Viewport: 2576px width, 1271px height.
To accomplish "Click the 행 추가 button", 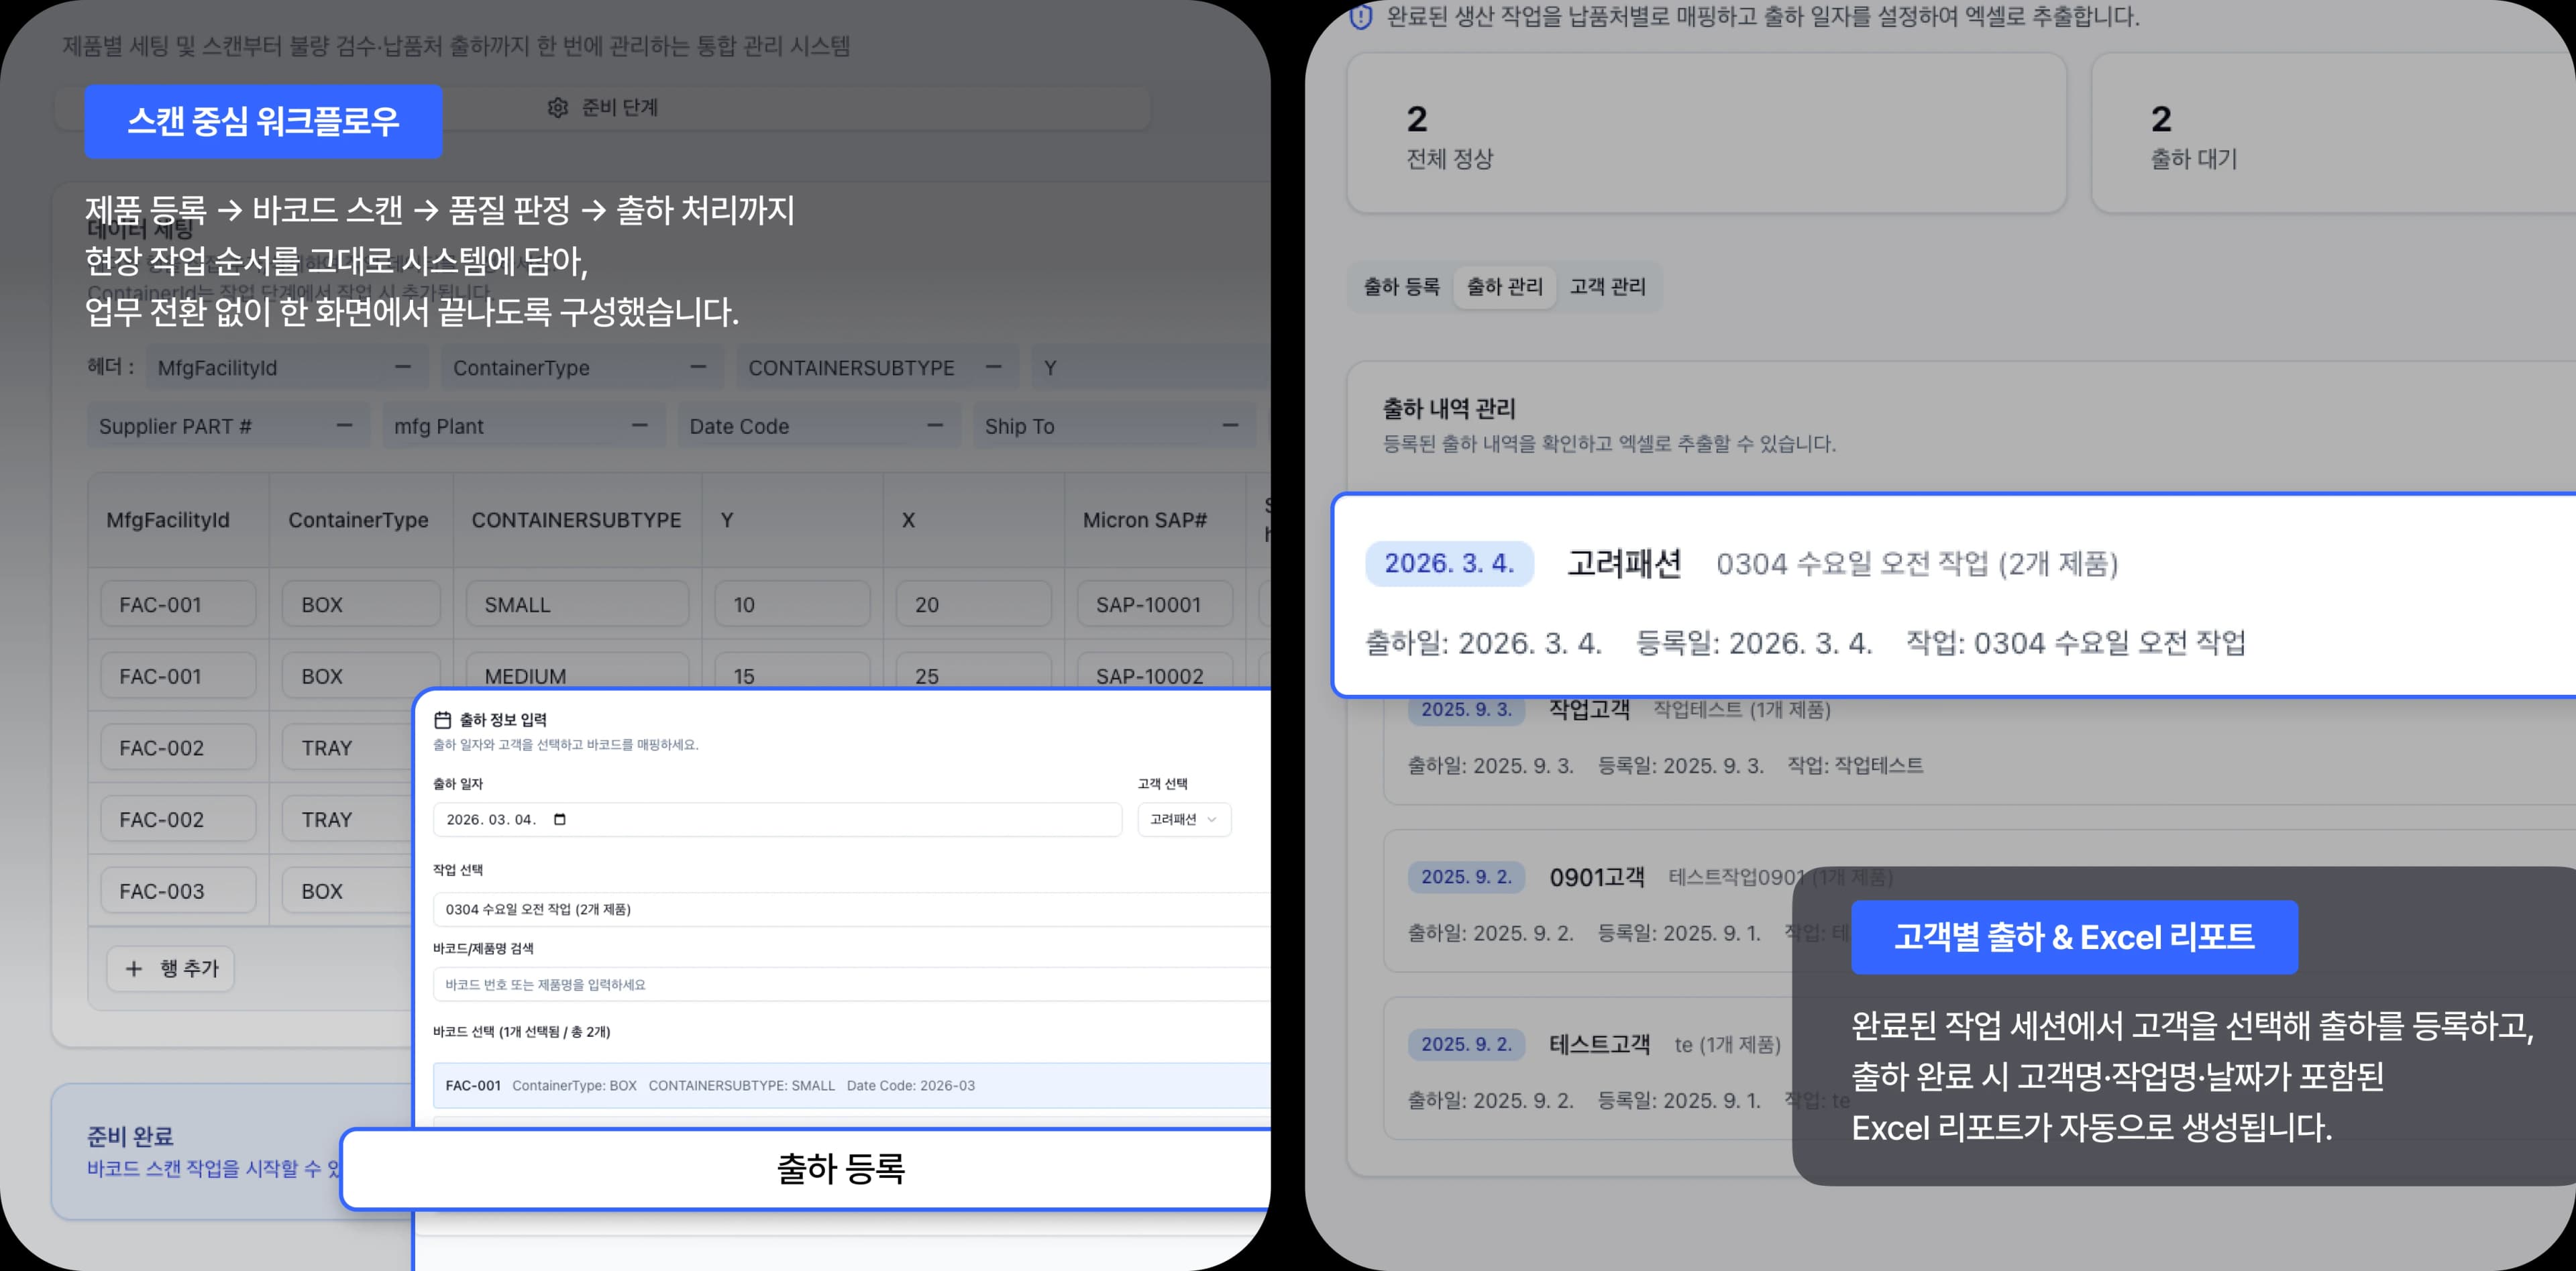I will click(171, 968).
